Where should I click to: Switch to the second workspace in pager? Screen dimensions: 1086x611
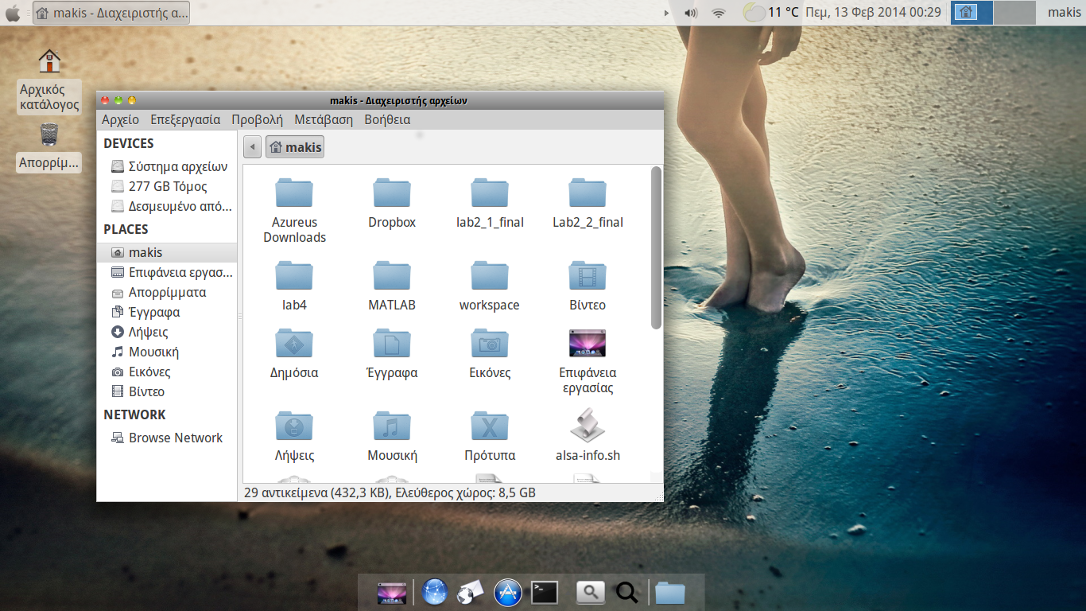pos(1014,13)
